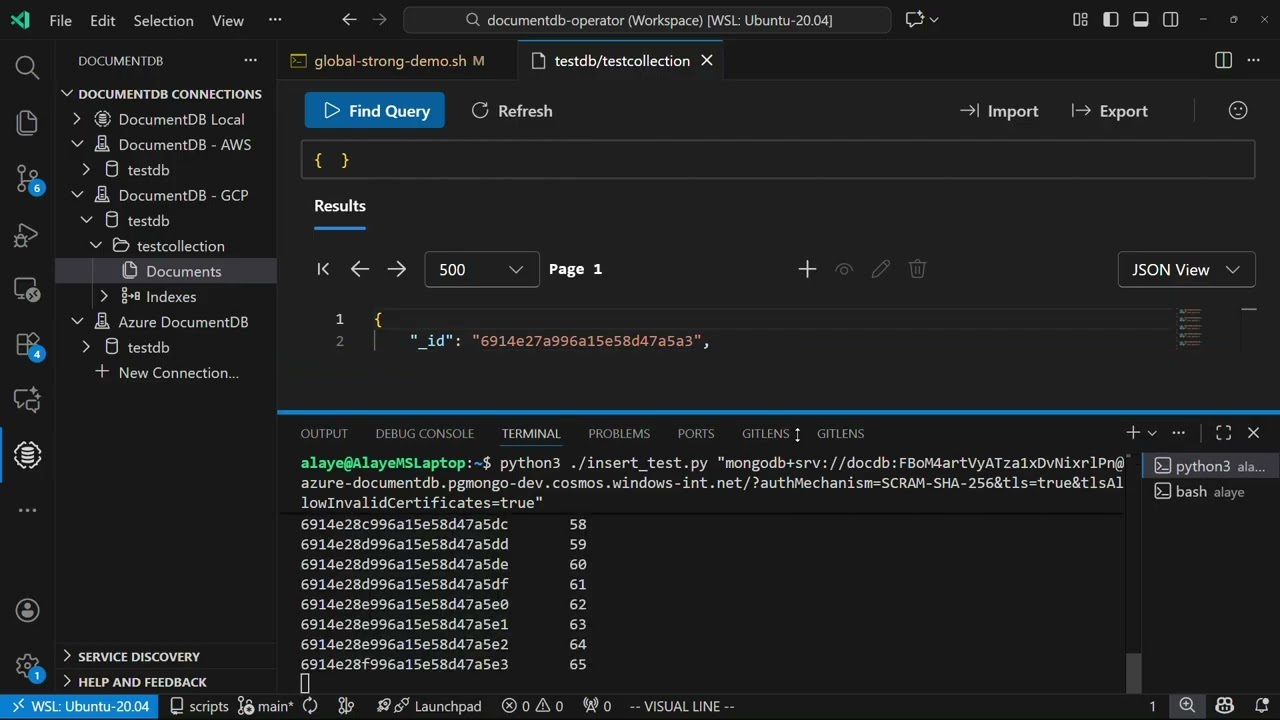Click the terminal vertical scrollbar
This screenshot has height=720, width=1280.
tap(1133, 672)
